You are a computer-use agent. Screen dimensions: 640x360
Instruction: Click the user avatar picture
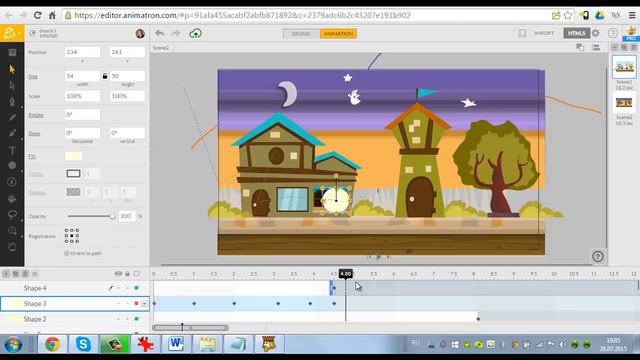(140, 33)
